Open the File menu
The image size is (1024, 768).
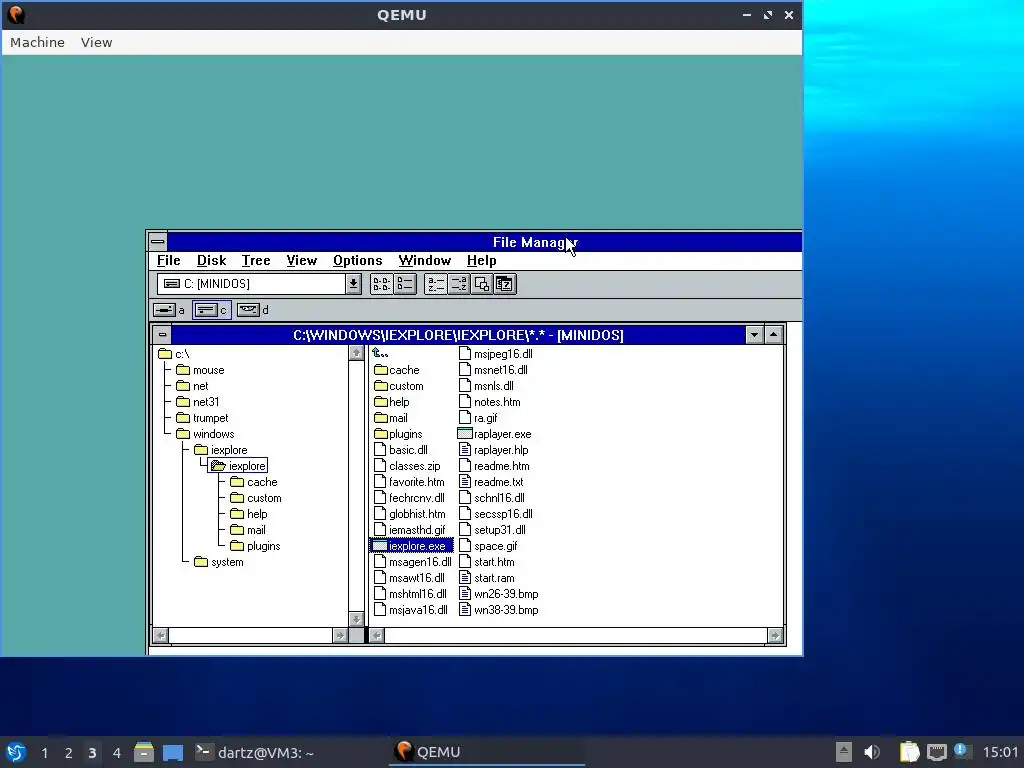coord(168,261)
